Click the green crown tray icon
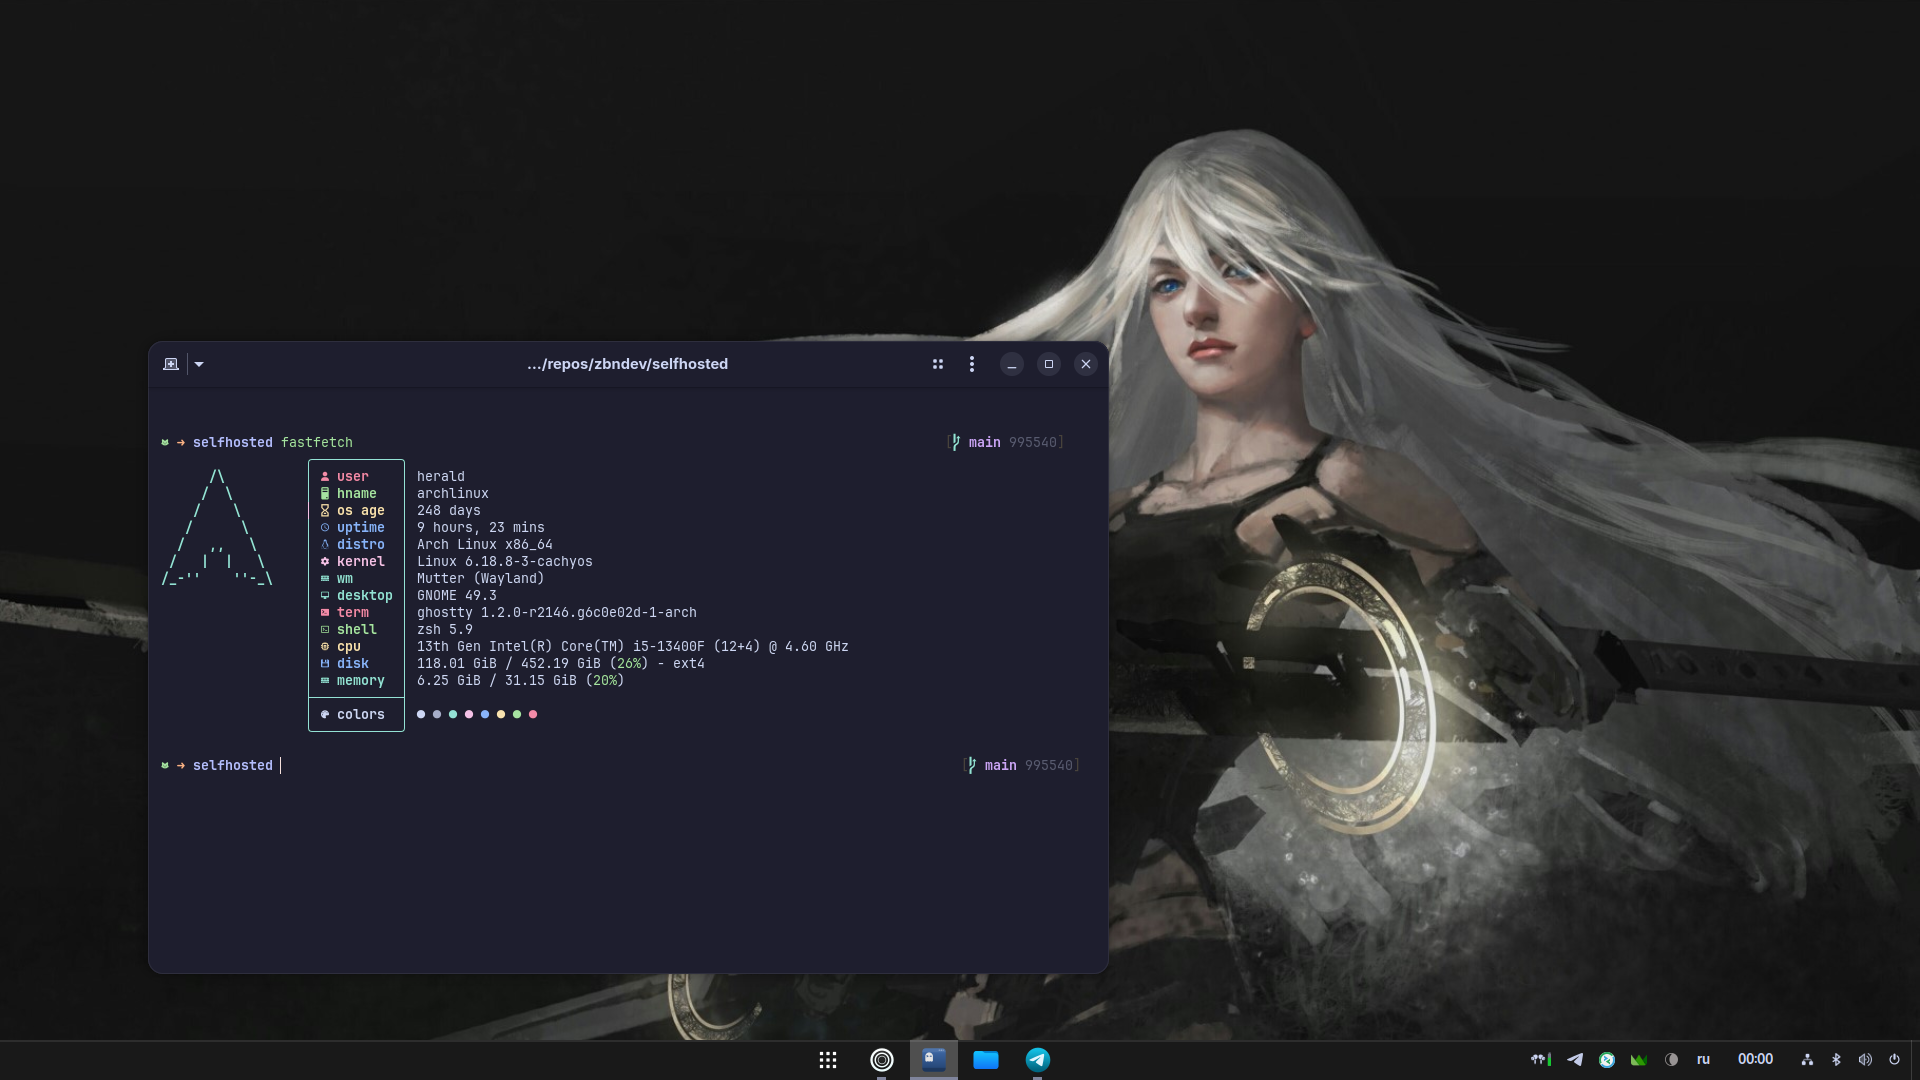 point(1639,1060)
